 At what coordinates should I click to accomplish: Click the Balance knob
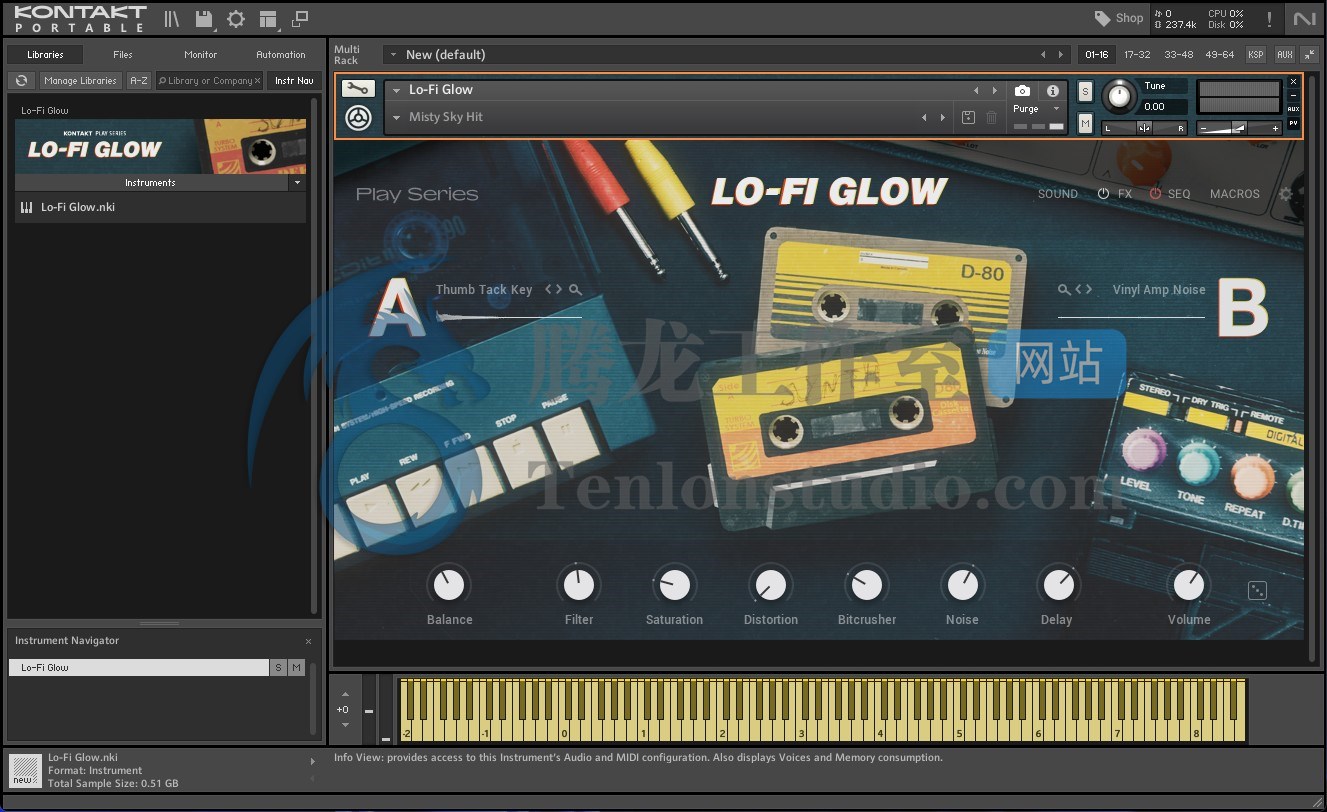pyautogui.click(x=449, y=584)
